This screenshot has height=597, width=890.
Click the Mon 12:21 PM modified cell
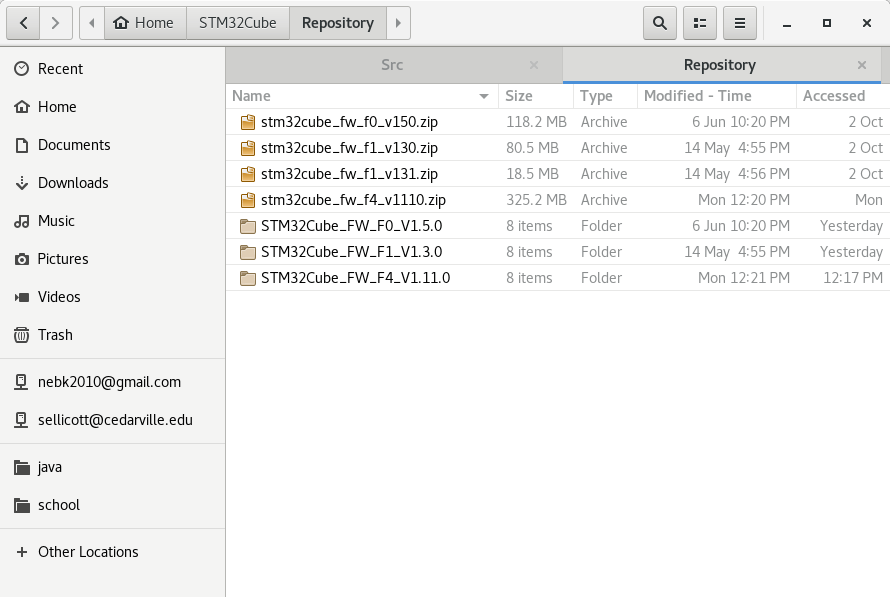click(x=744, y=278)
